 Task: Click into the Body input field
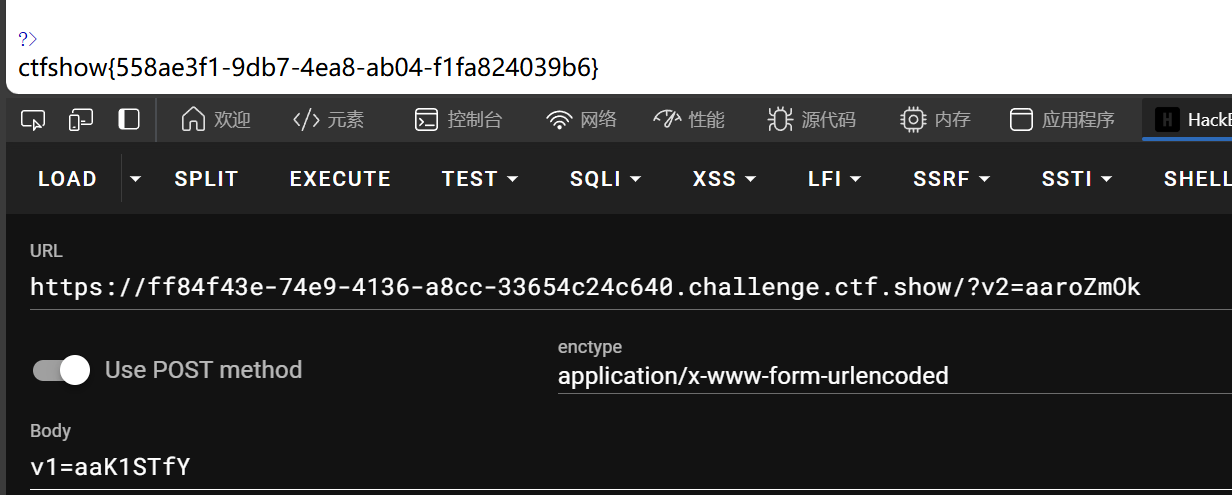pos(631,465)
